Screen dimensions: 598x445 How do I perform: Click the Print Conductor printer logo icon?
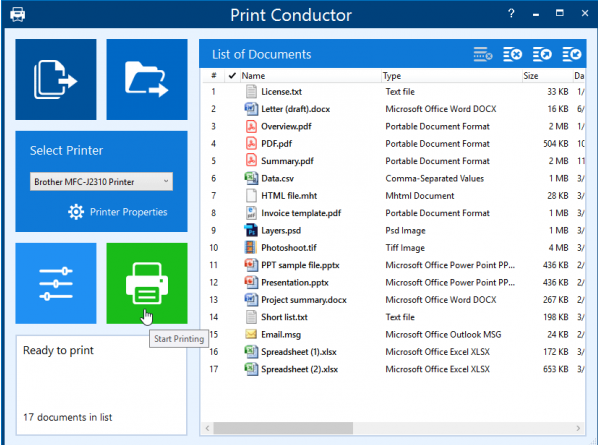coord(18,14)
